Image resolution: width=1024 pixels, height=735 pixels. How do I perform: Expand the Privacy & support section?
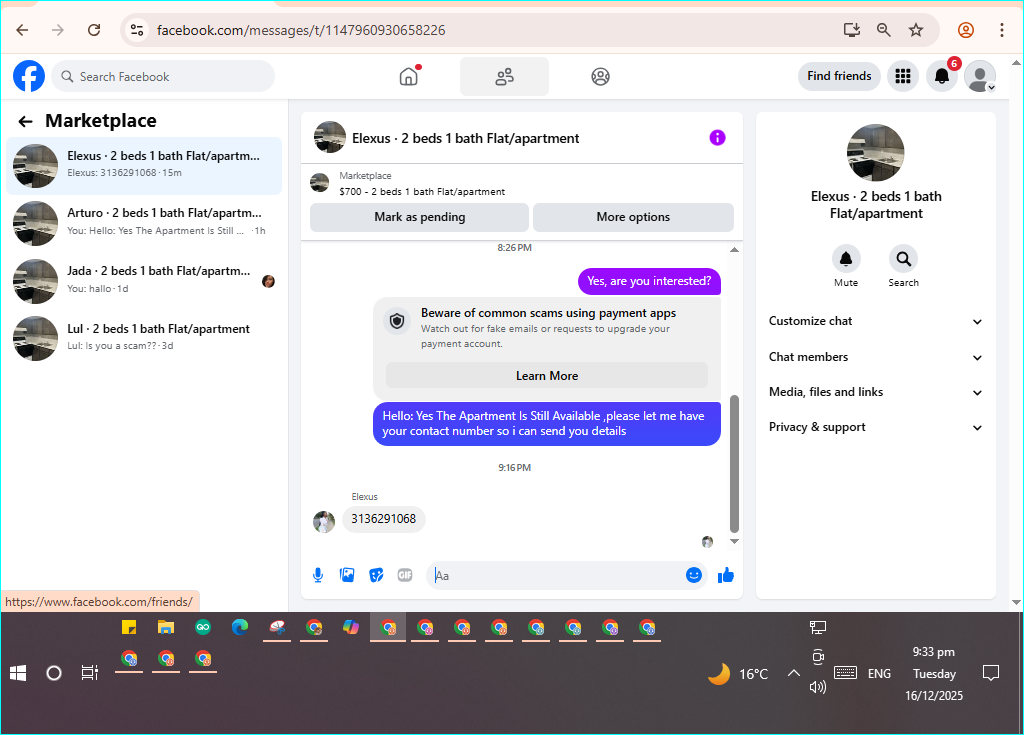point(875,427)
